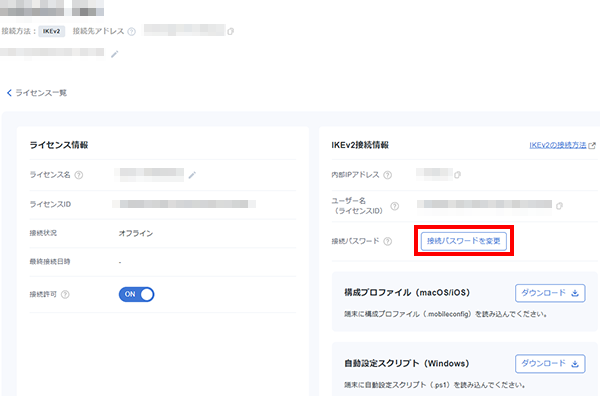The image size is (600, 396).
Task: Open help for 接続先アドレス
Action: click(131, 31)
